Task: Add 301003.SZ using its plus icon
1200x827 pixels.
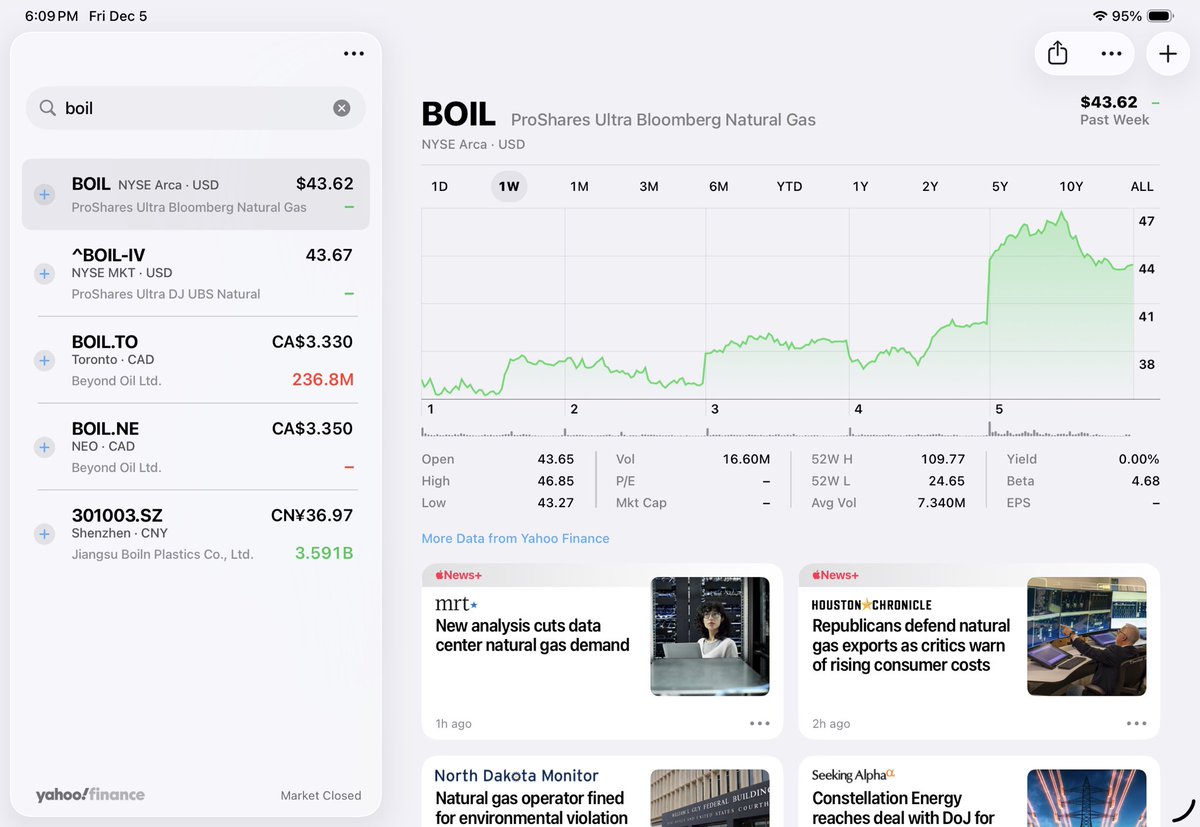Action: [x=44, y=534]
